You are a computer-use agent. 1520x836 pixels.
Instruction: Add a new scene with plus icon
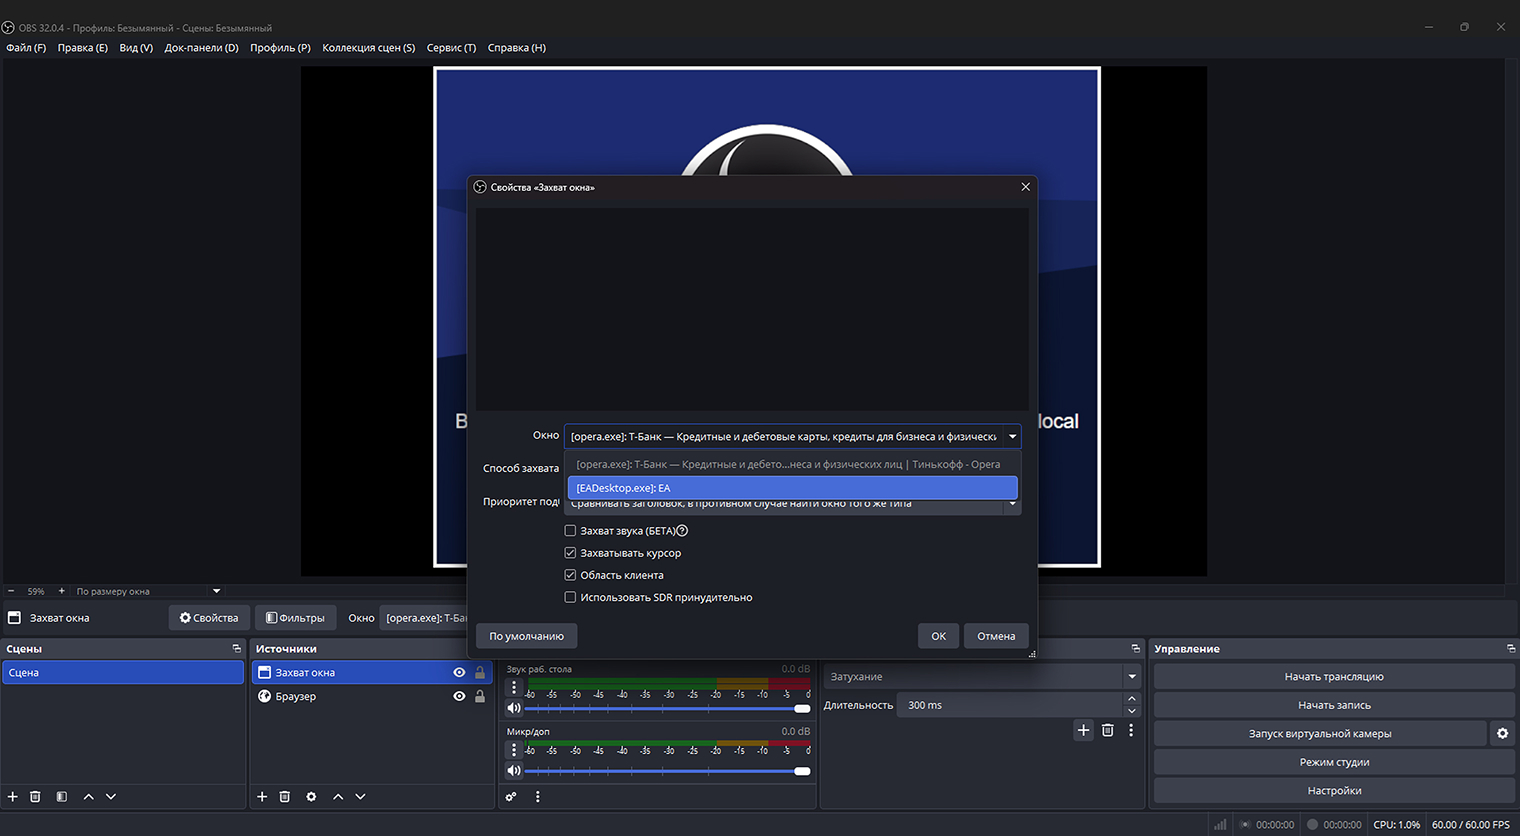pyautogui.click(x=13, y=797)
